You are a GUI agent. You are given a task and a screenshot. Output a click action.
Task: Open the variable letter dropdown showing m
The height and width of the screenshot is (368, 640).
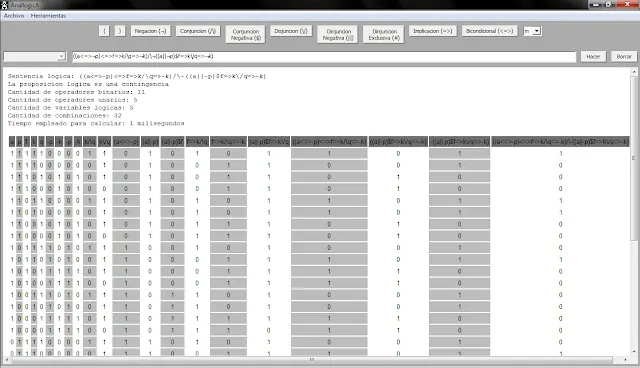(532, 31)
